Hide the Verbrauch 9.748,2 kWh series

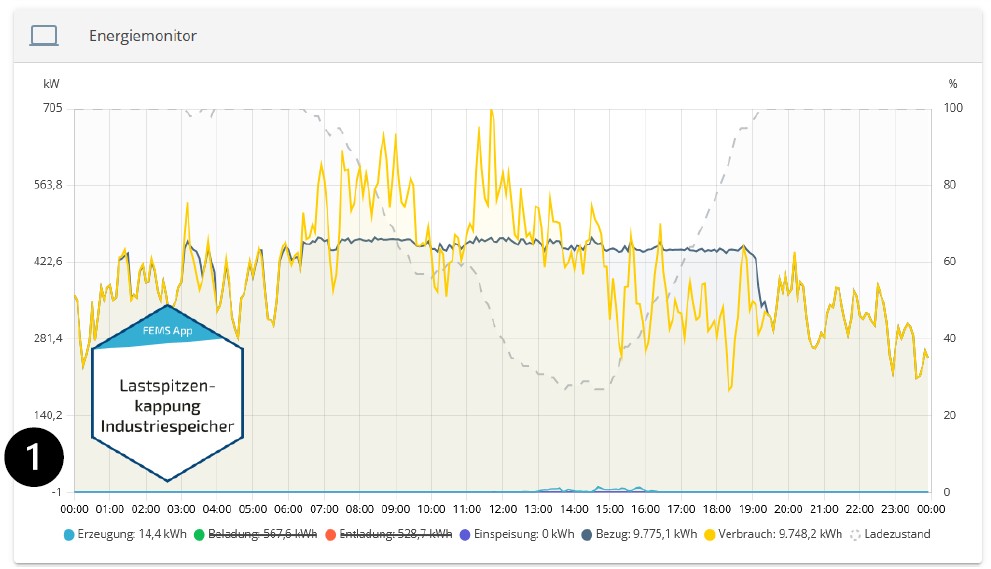(x=773, y=534)
